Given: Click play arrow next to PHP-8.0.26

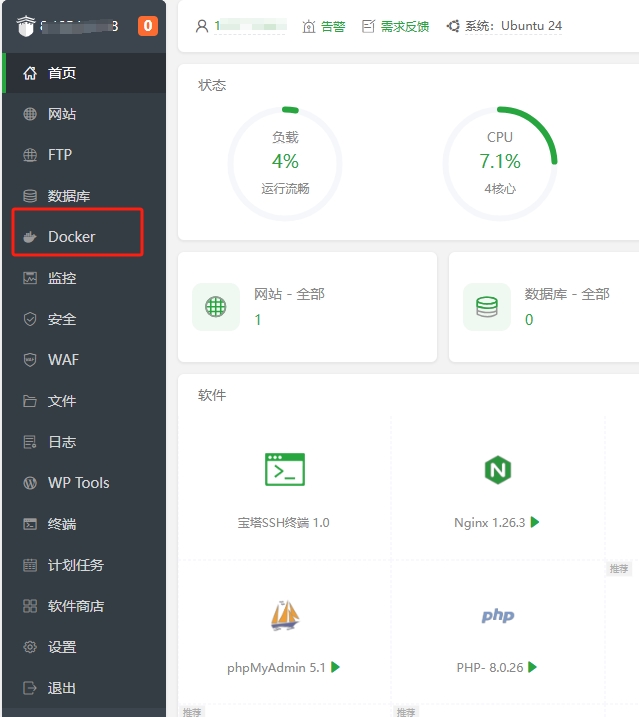Looking at the screenshot, I should (534, 667).
